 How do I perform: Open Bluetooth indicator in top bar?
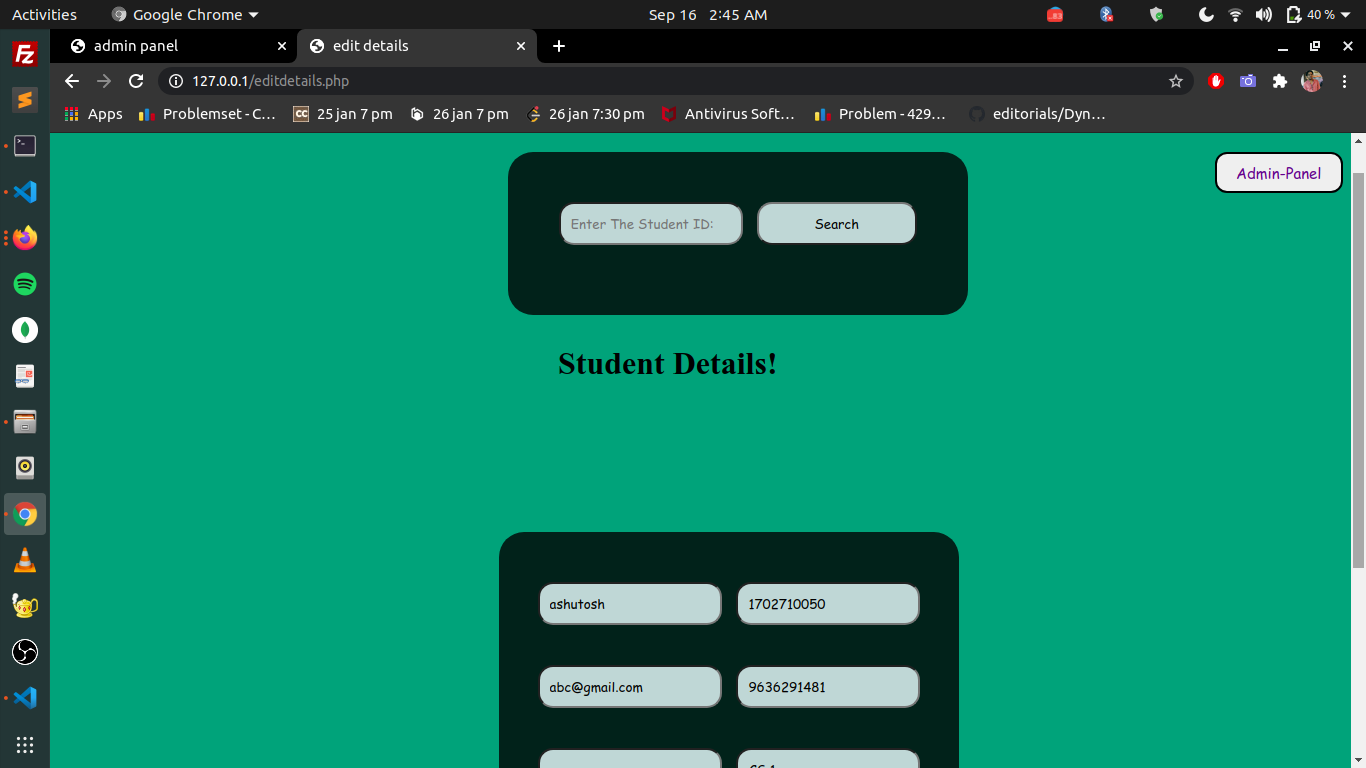1106,14
